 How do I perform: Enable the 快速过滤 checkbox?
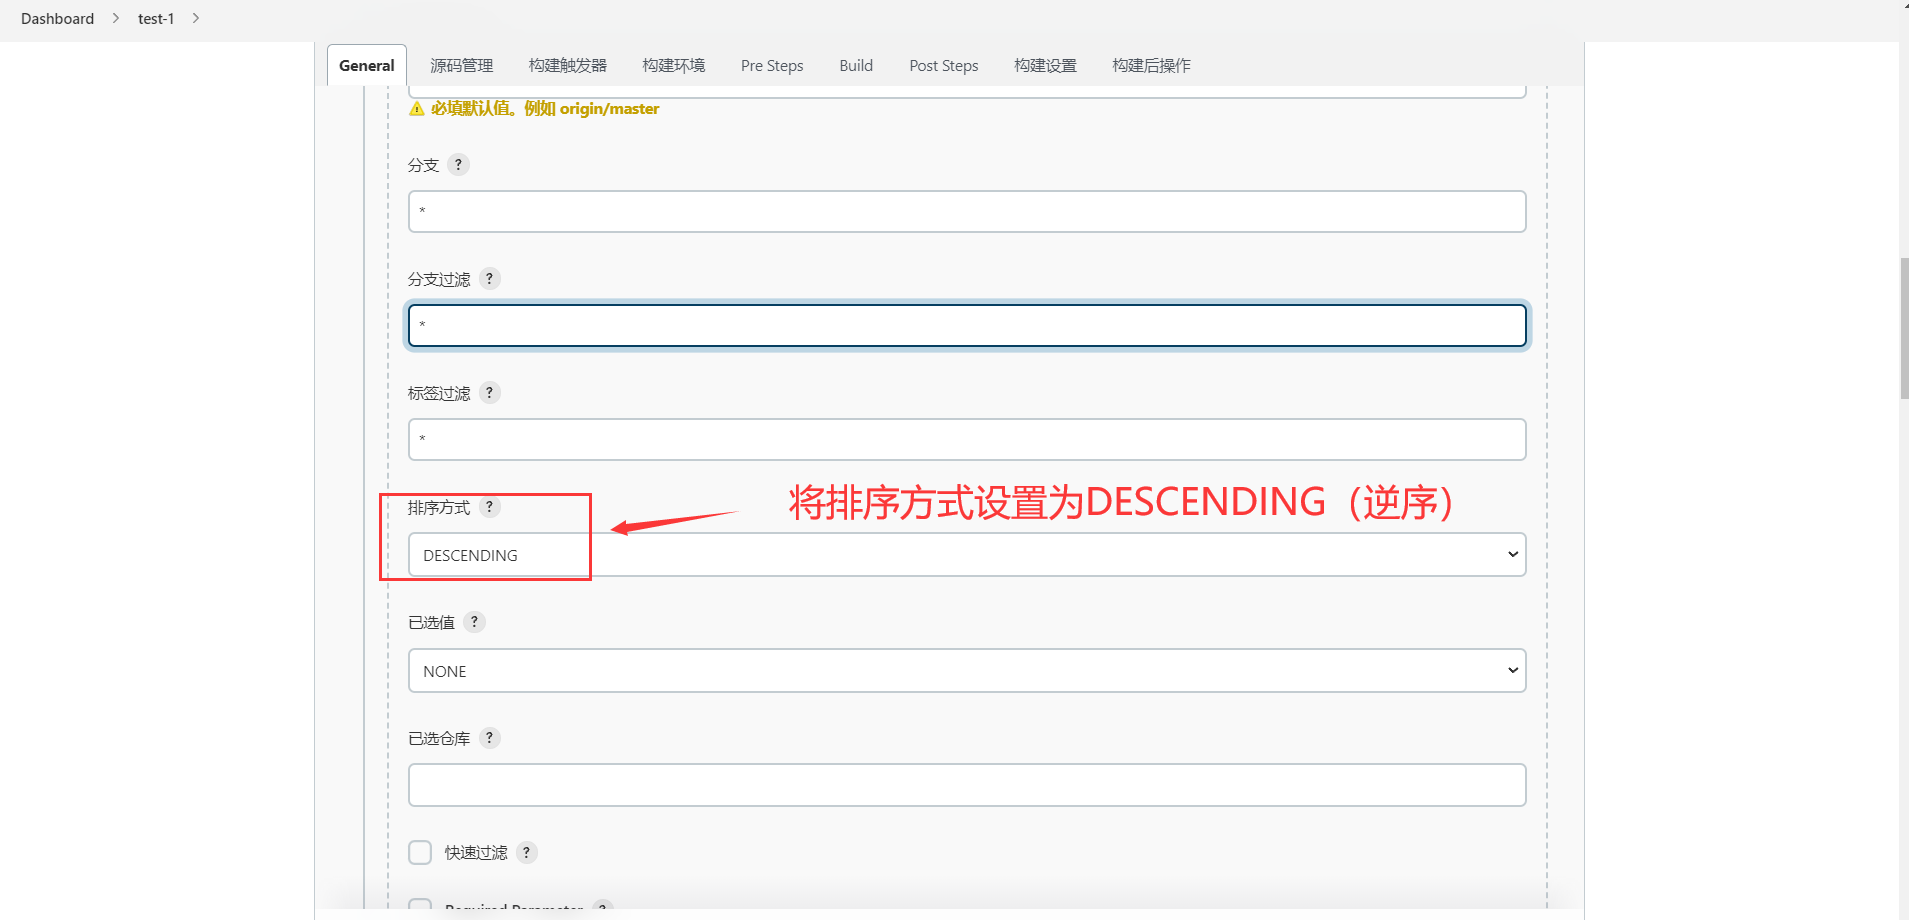[x=420, y=852]
